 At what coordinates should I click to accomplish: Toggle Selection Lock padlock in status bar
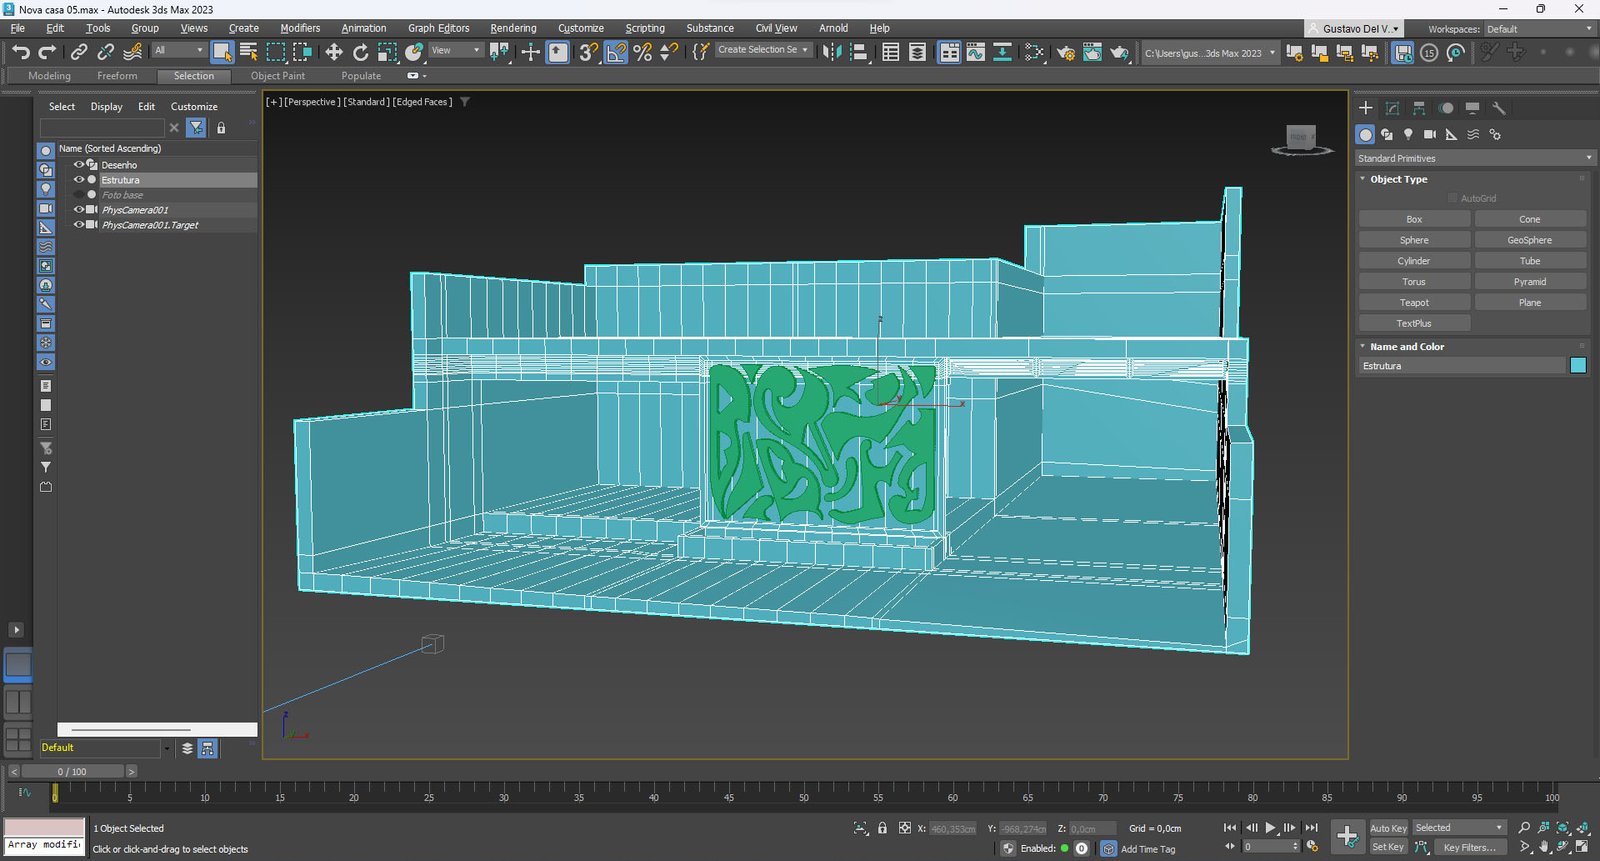click(882, 828)
